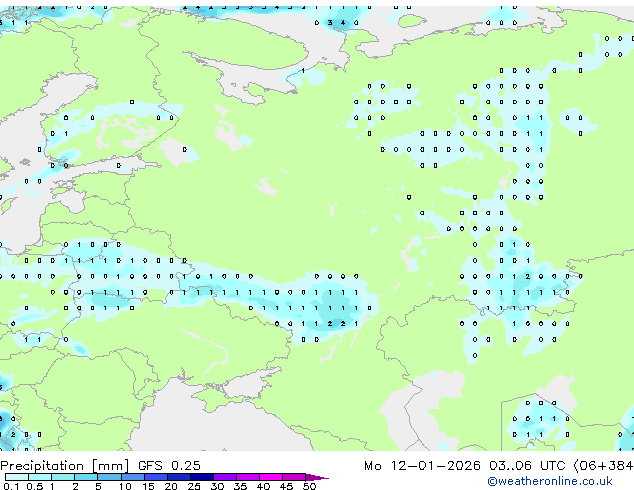Click the "Precipitation [mm]" title text
This screenshot has width=634, height=490.
[65, 466]
